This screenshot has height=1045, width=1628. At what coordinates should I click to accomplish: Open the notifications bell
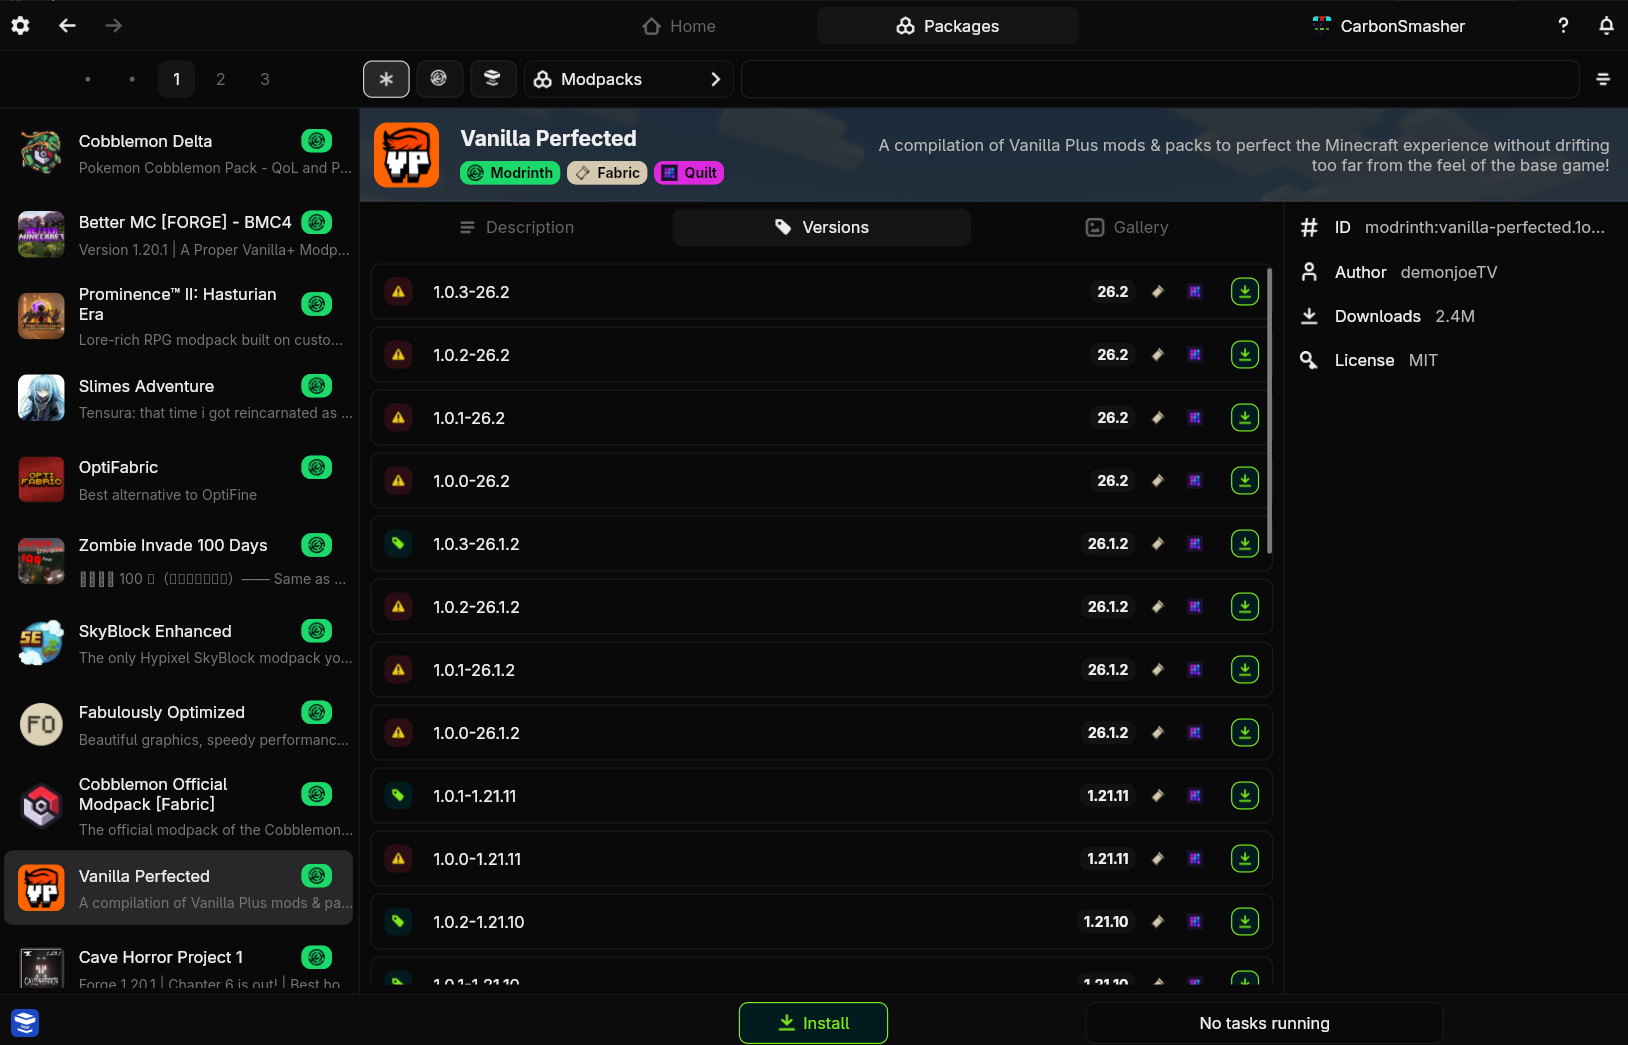pyautogui.click(x=1606, y=26)
